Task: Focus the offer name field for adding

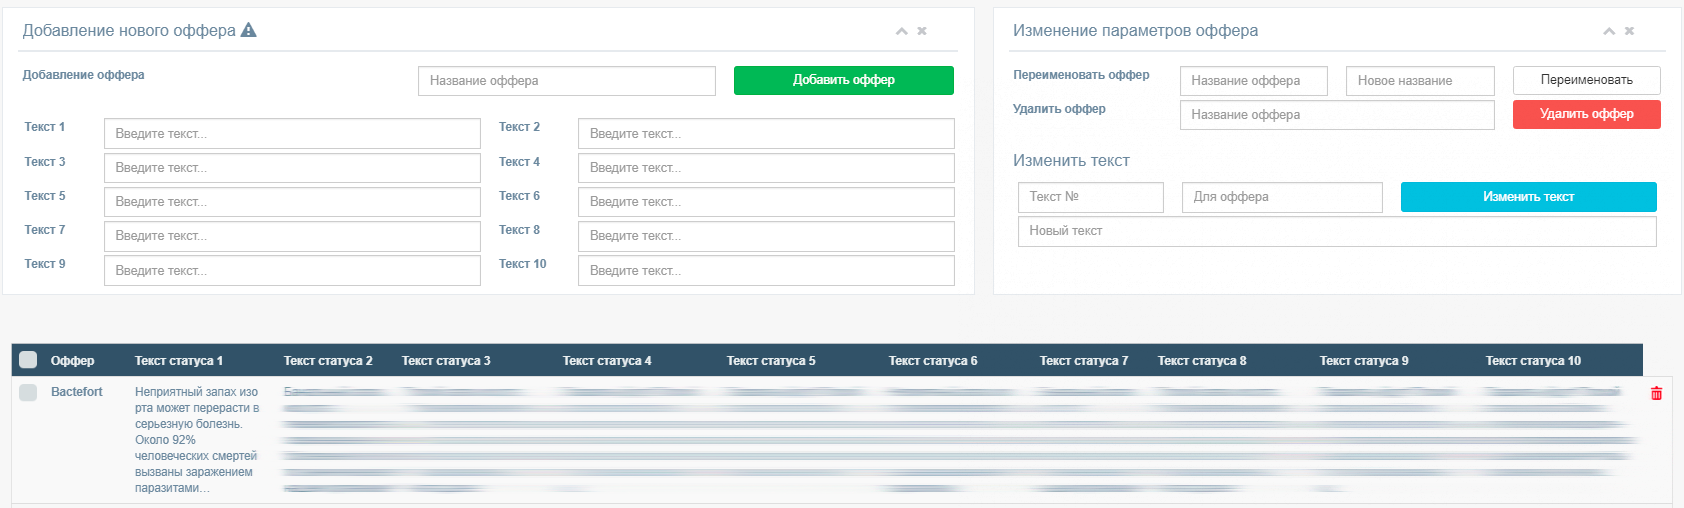Action: click(x=566, y=81)
